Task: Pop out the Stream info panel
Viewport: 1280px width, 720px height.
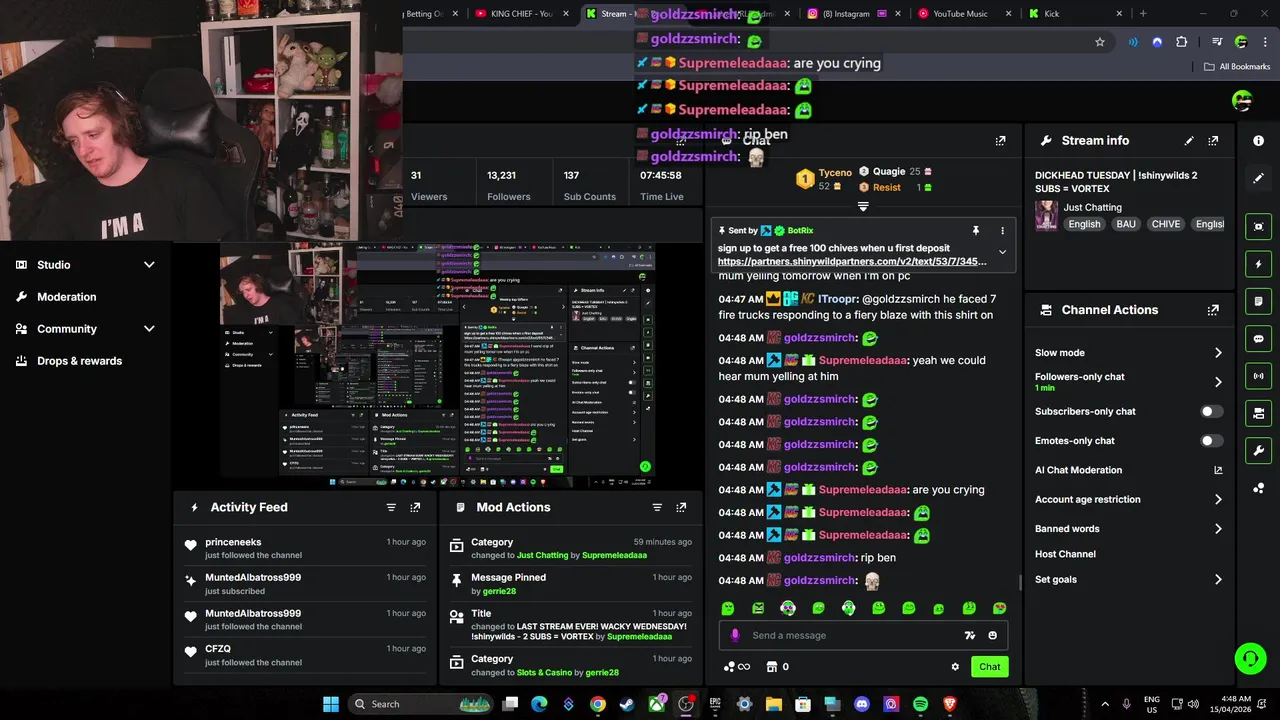Action: (1213, 141)
